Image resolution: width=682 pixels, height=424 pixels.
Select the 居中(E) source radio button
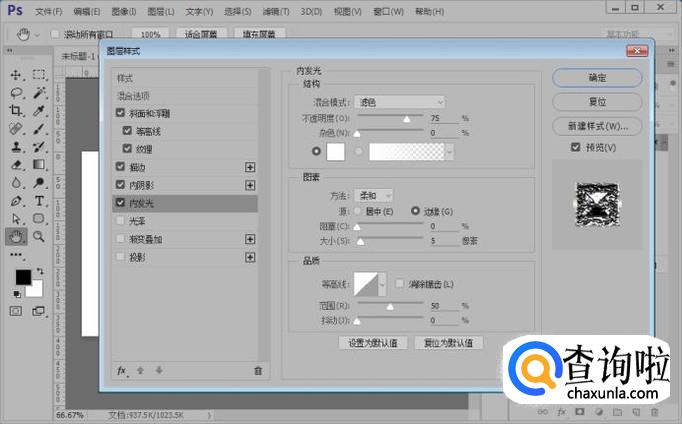[358, 211]
